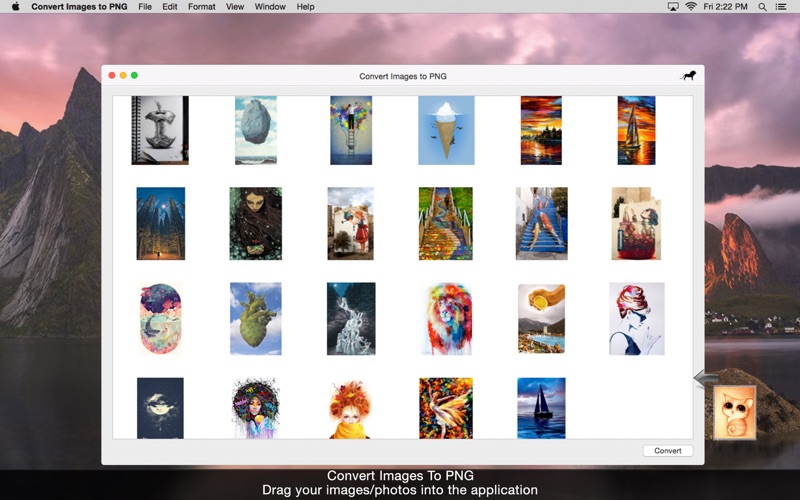Click the cat drawing being dragged in
This screenshot has width=800, height=500.
click(734, 413)
